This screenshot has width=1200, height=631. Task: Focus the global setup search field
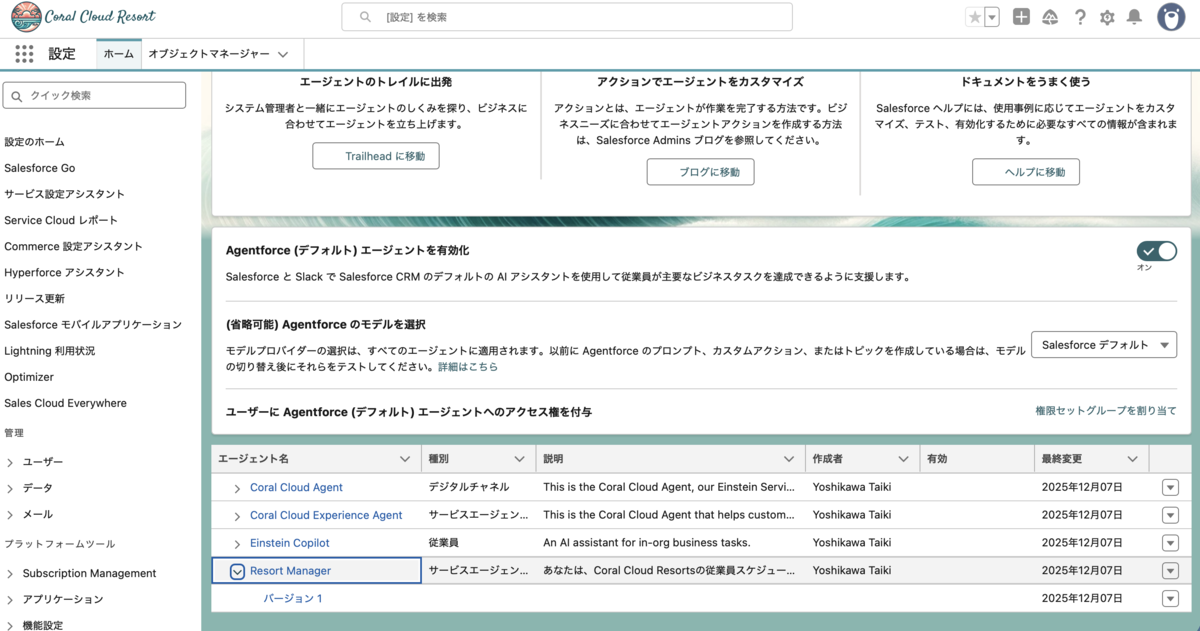567,17
